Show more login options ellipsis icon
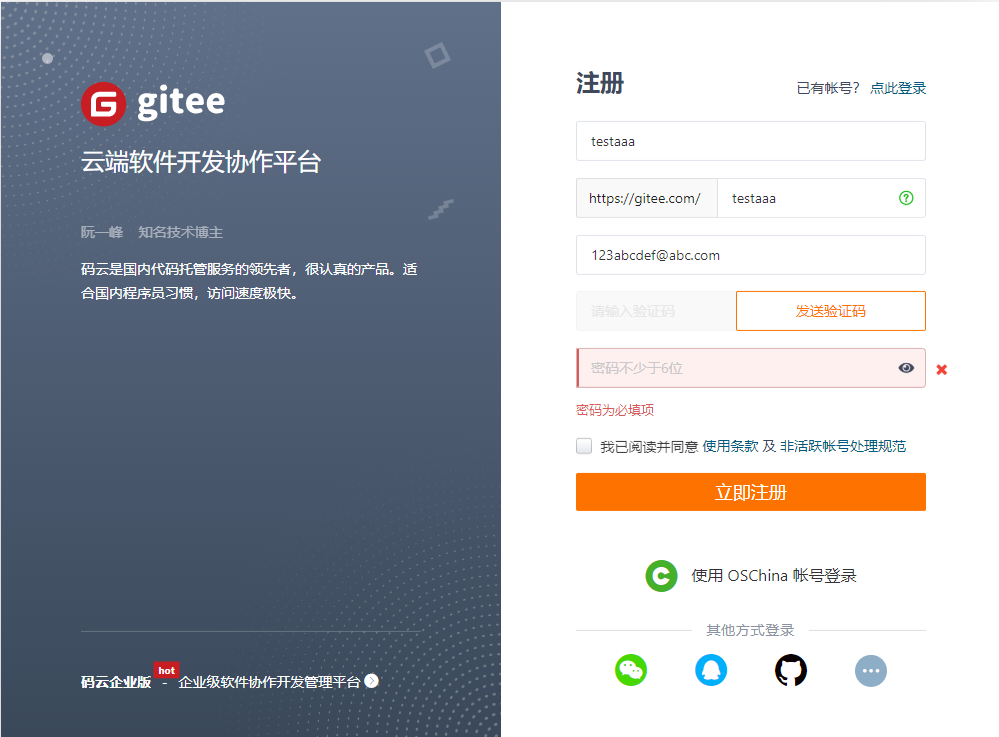Viewport: 999px width, 737px height. (870, 671)
